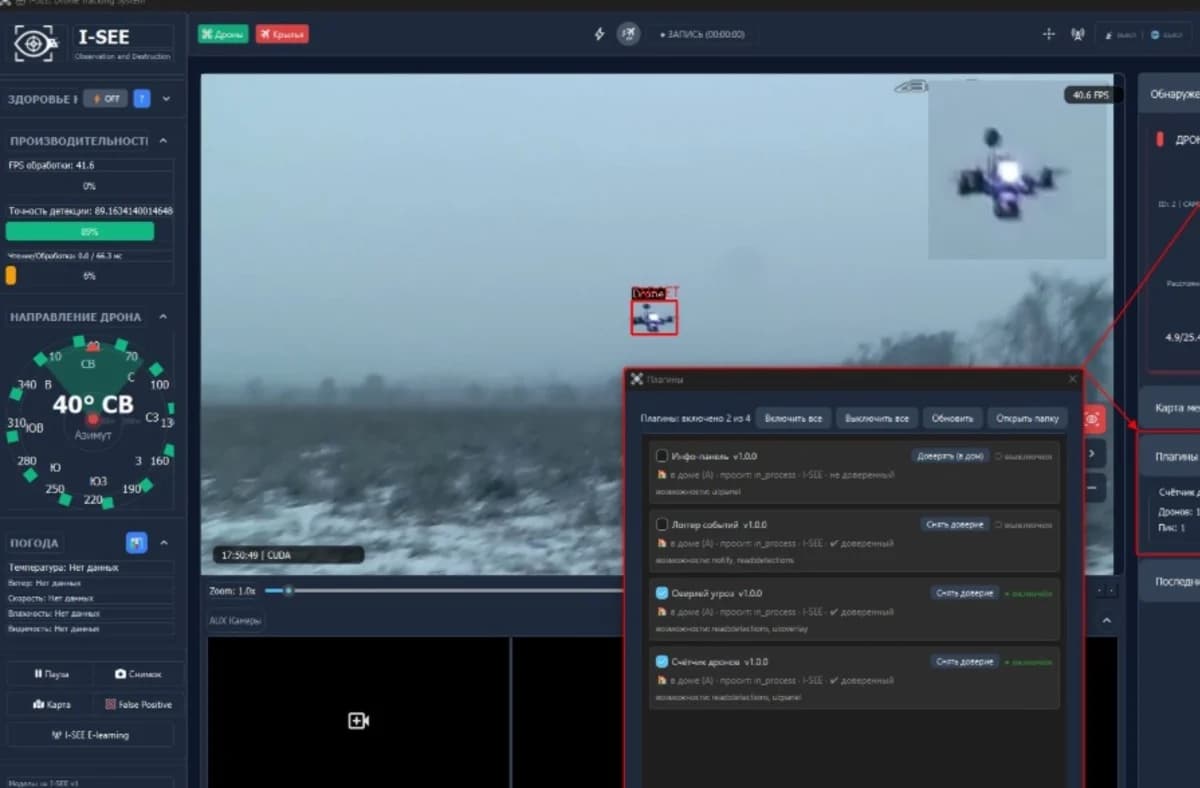The image size is (1200, 788).
Task: Click Доверять (в дом) for Инфо-панель
Action: [x=950, y=456]
